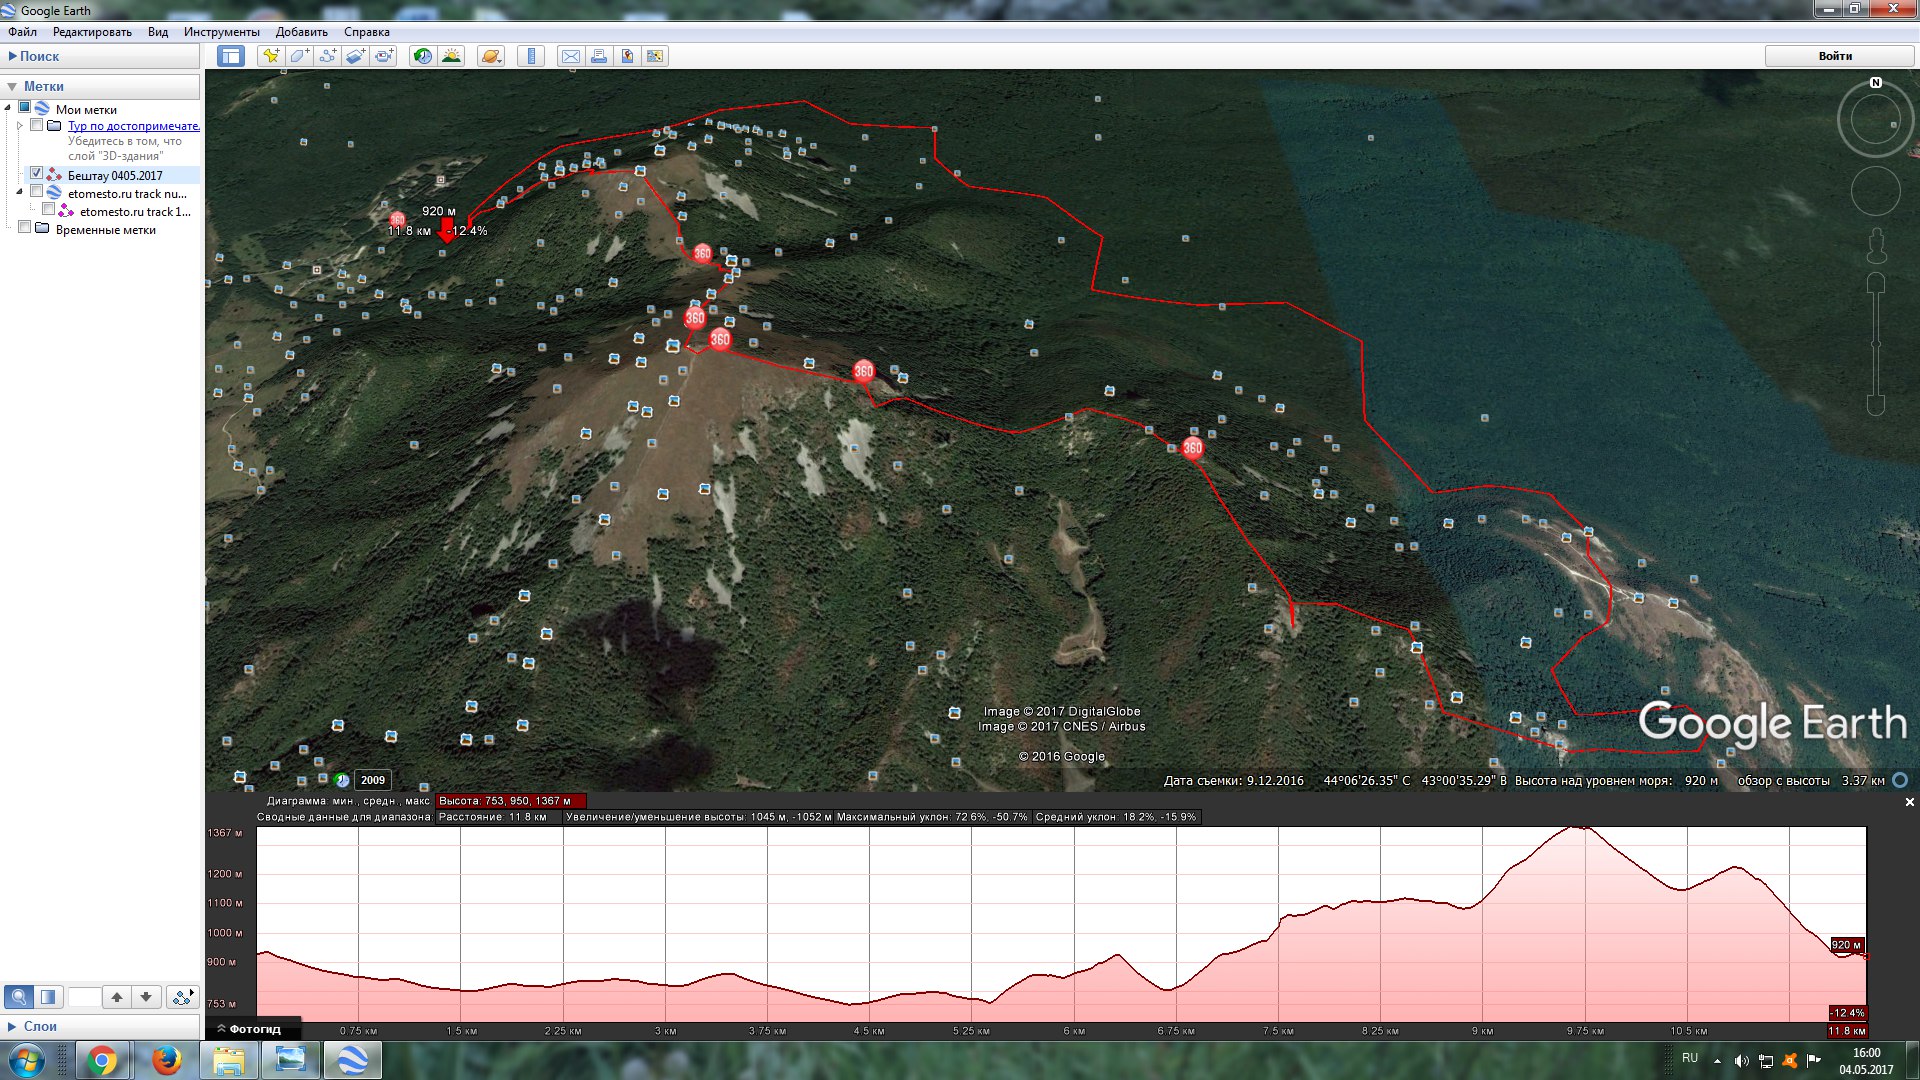Image resolution: width=1920 pixels, height=1080 pixels.
Task: Click the Google Earth taskbar icon
Action: click(x=352, y=1060)
